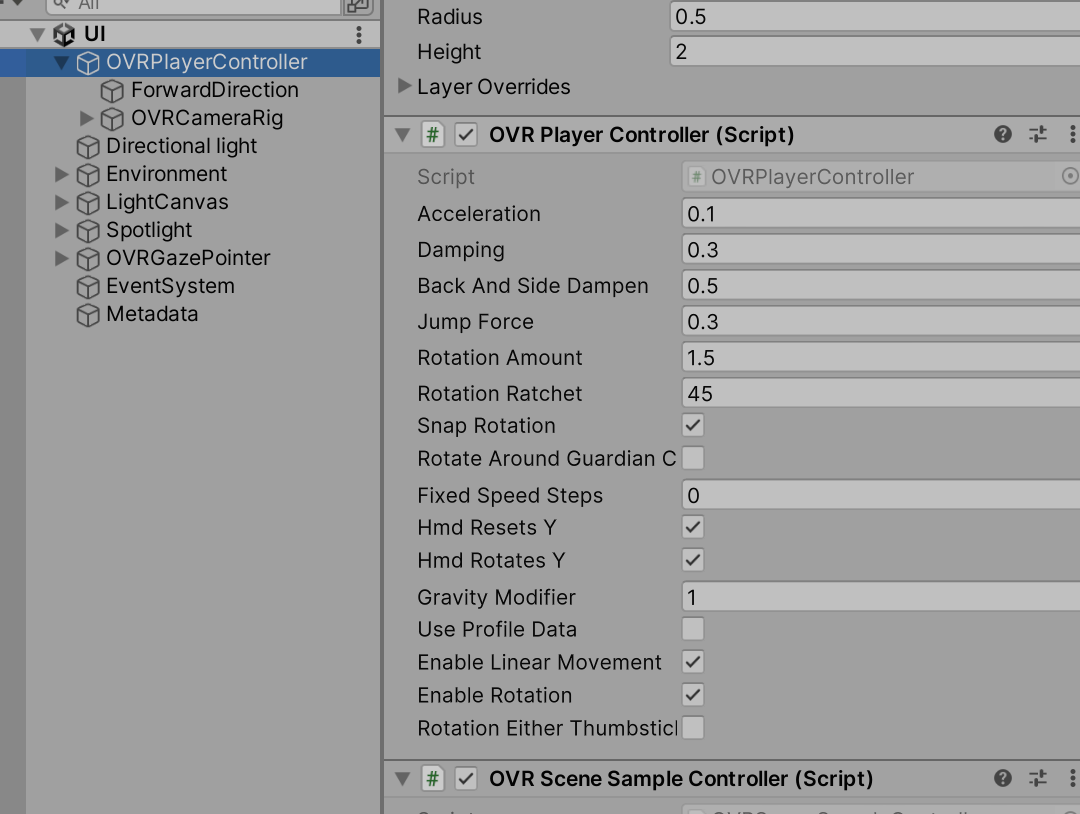Expand OVRCameraRig children

tap(86, 118)
